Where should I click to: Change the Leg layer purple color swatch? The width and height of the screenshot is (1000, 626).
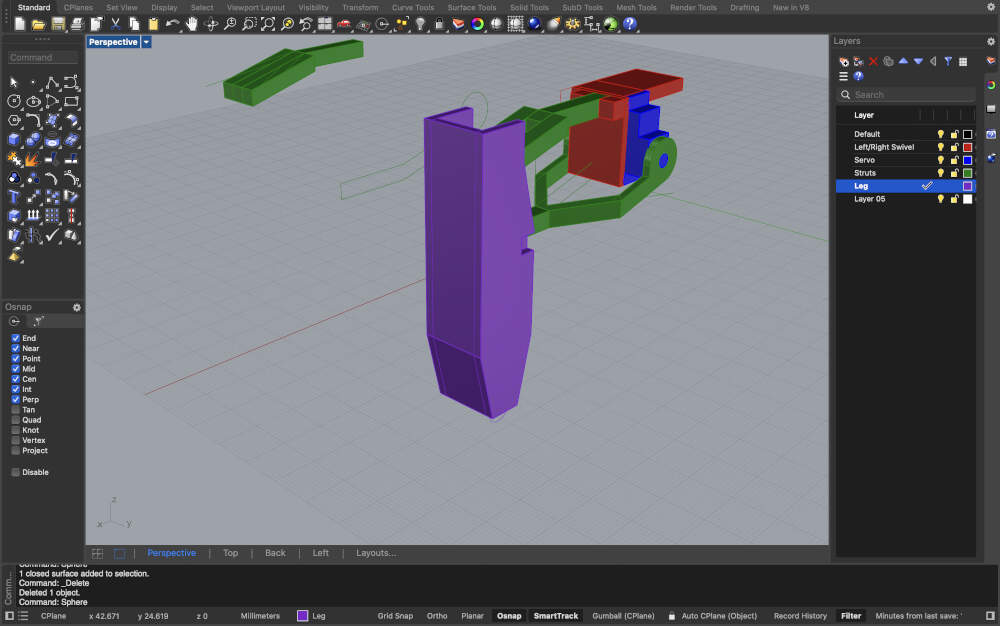(967, 186)
